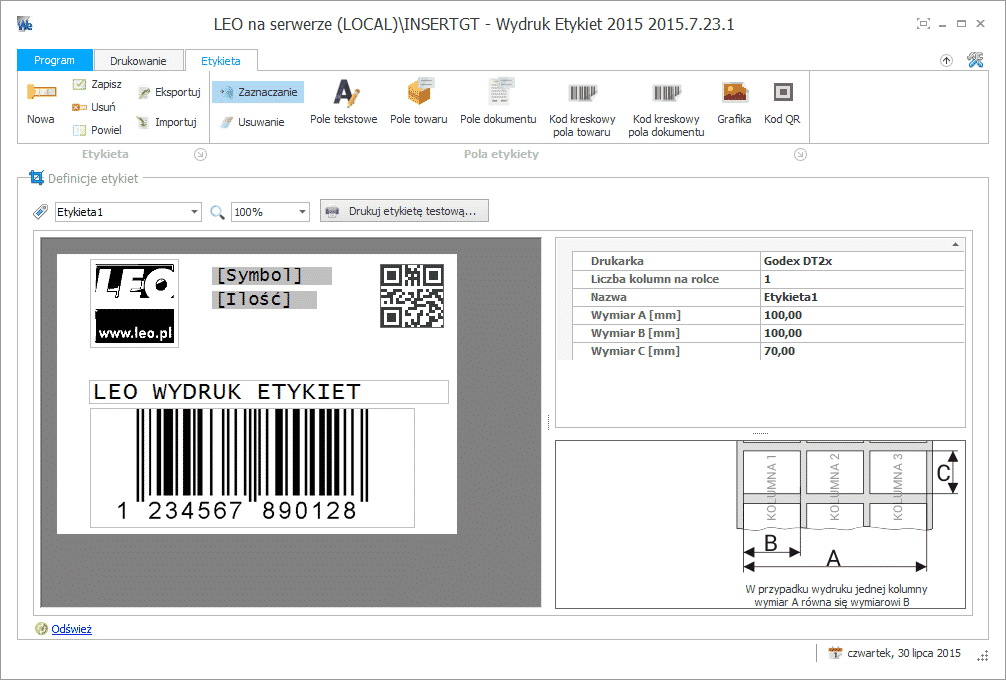Click the date czwartek, 30 lipca 2015
1006x680 pixels.
pyautogui.click(x=904, y=653)
